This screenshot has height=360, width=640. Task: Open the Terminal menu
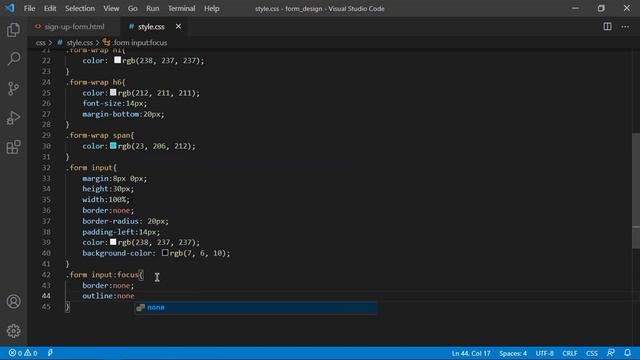[x=182, y=8]
